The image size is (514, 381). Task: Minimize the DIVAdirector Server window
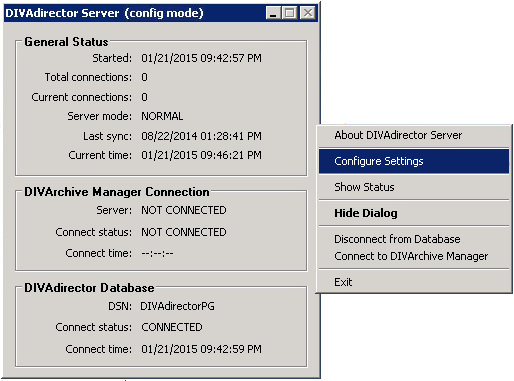tap(273, 13)
